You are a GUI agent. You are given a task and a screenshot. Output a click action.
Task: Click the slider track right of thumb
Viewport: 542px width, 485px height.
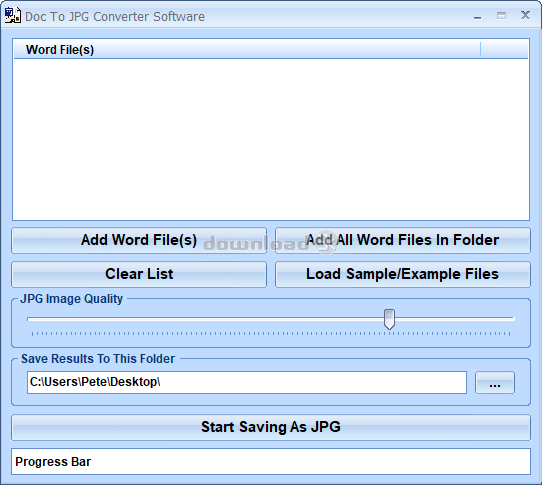point(455,319)
